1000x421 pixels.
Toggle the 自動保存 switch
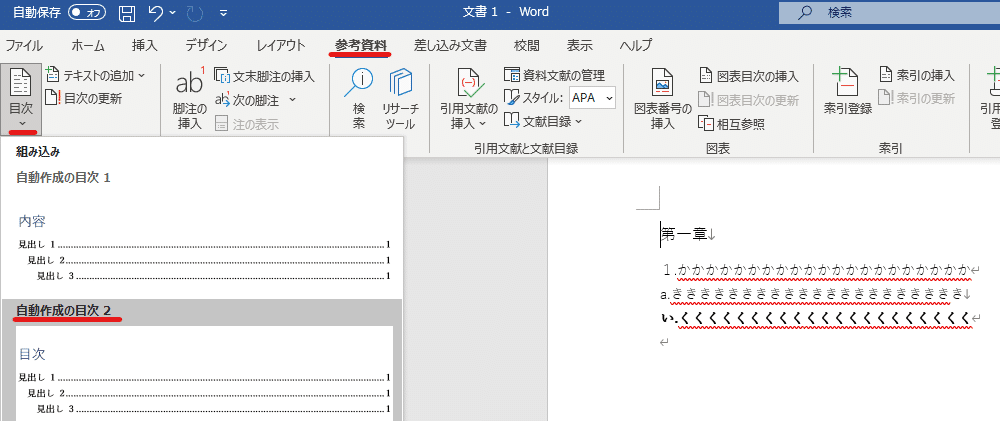(x=88, y=11)
